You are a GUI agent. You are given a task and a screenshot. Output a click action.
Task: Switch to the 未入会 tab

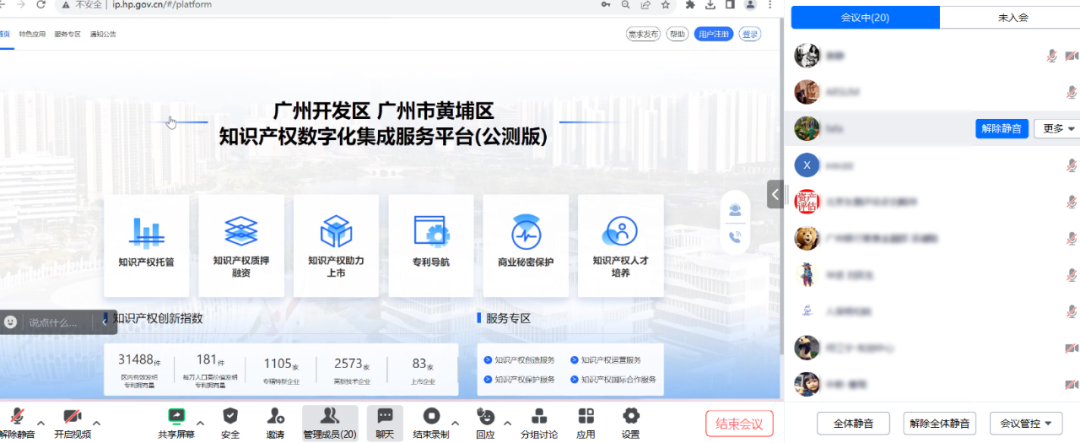[x=1009, y=17]
